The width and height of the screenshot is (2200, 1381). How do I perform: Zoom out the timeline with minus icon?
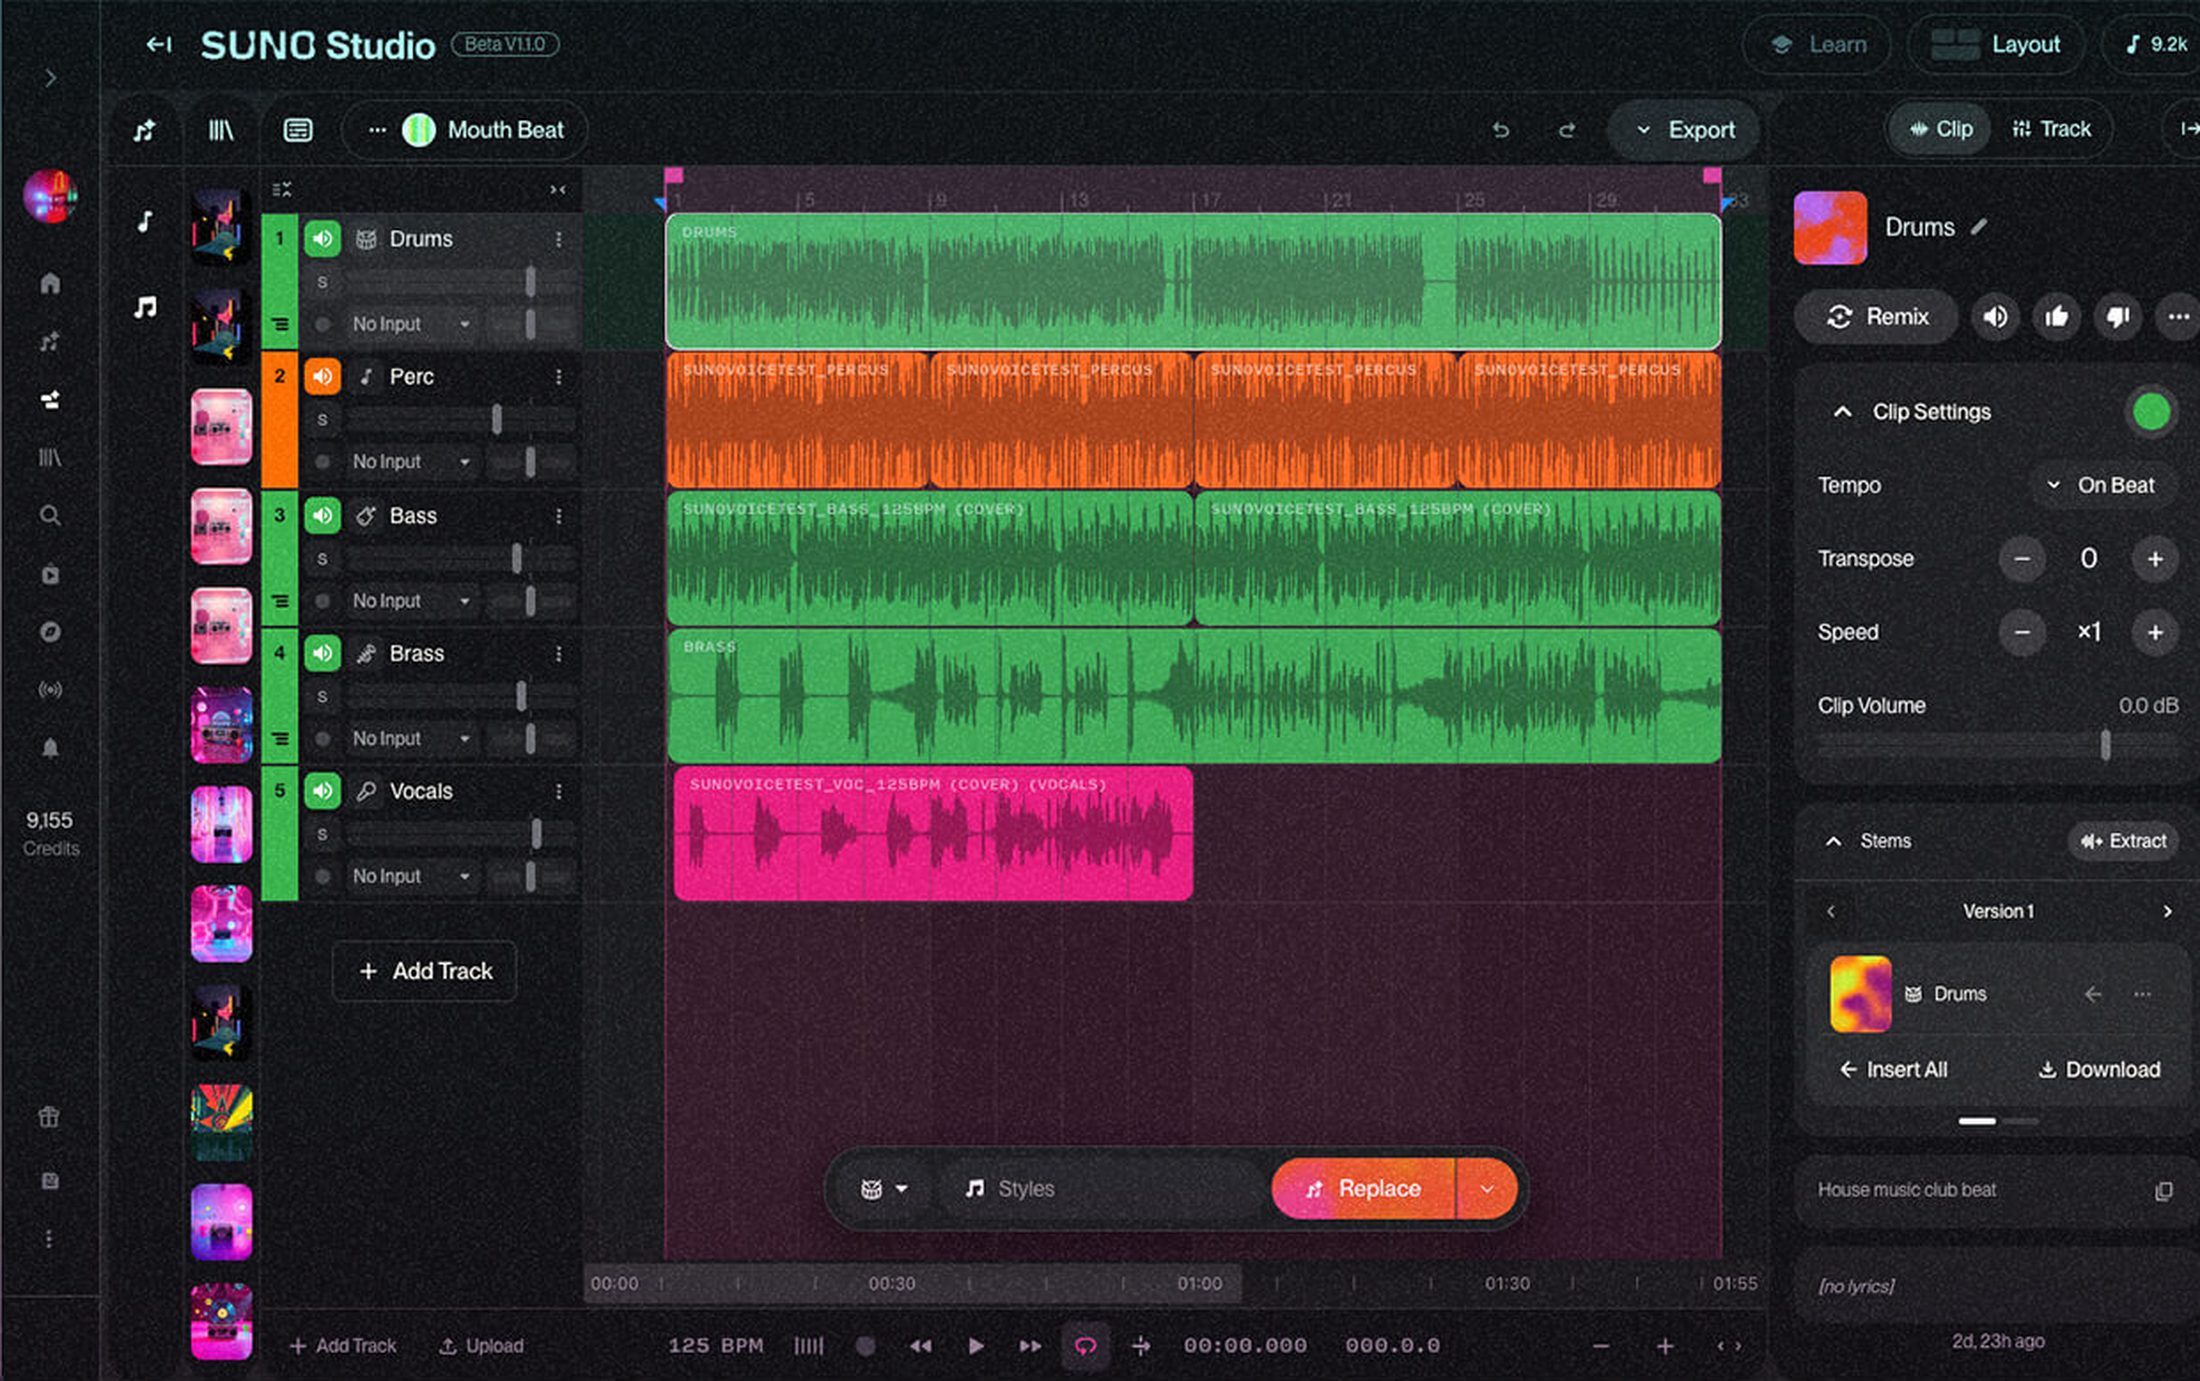point(1601,1347)
